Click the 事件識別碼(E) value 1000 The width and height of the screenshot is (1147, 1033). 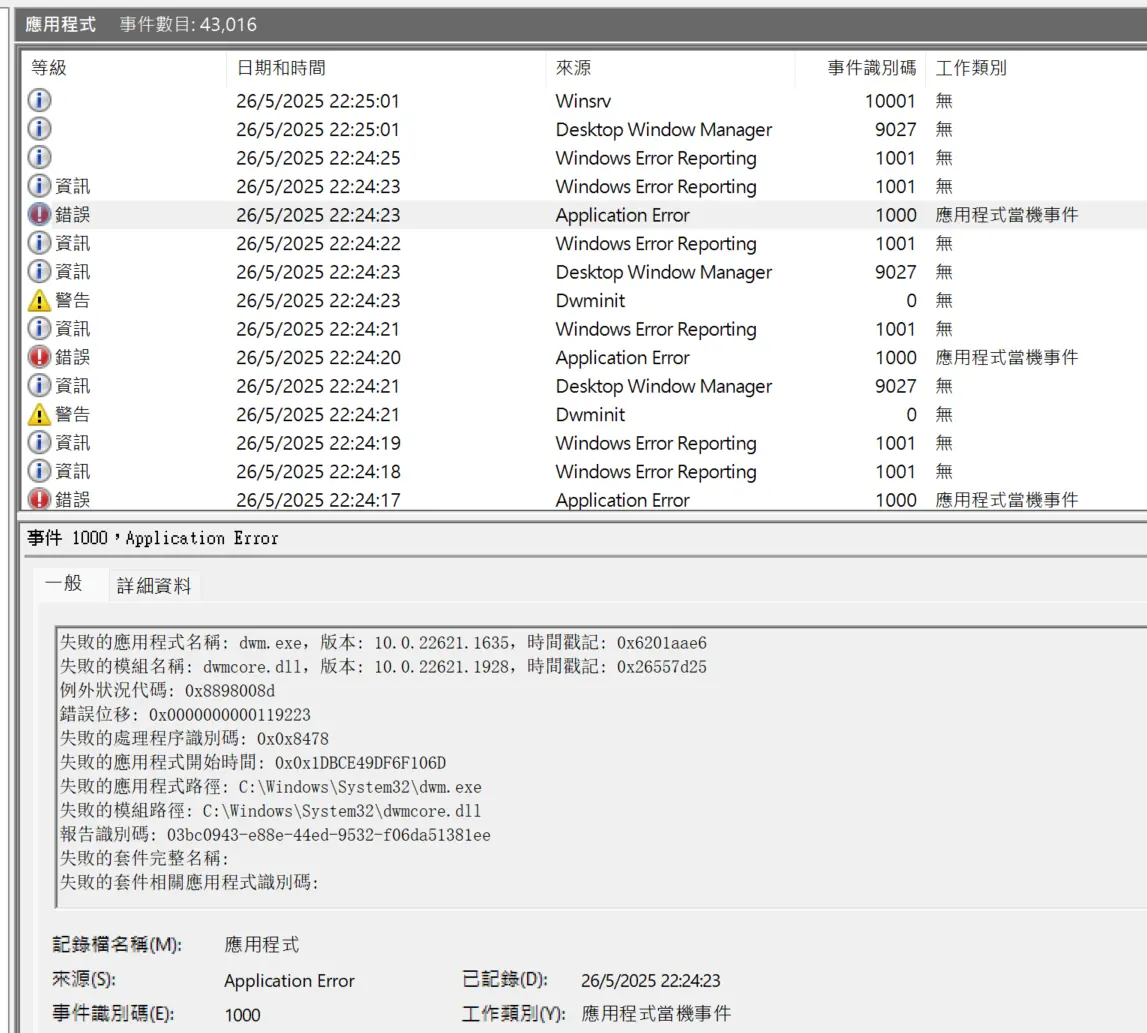point(242,1015)
